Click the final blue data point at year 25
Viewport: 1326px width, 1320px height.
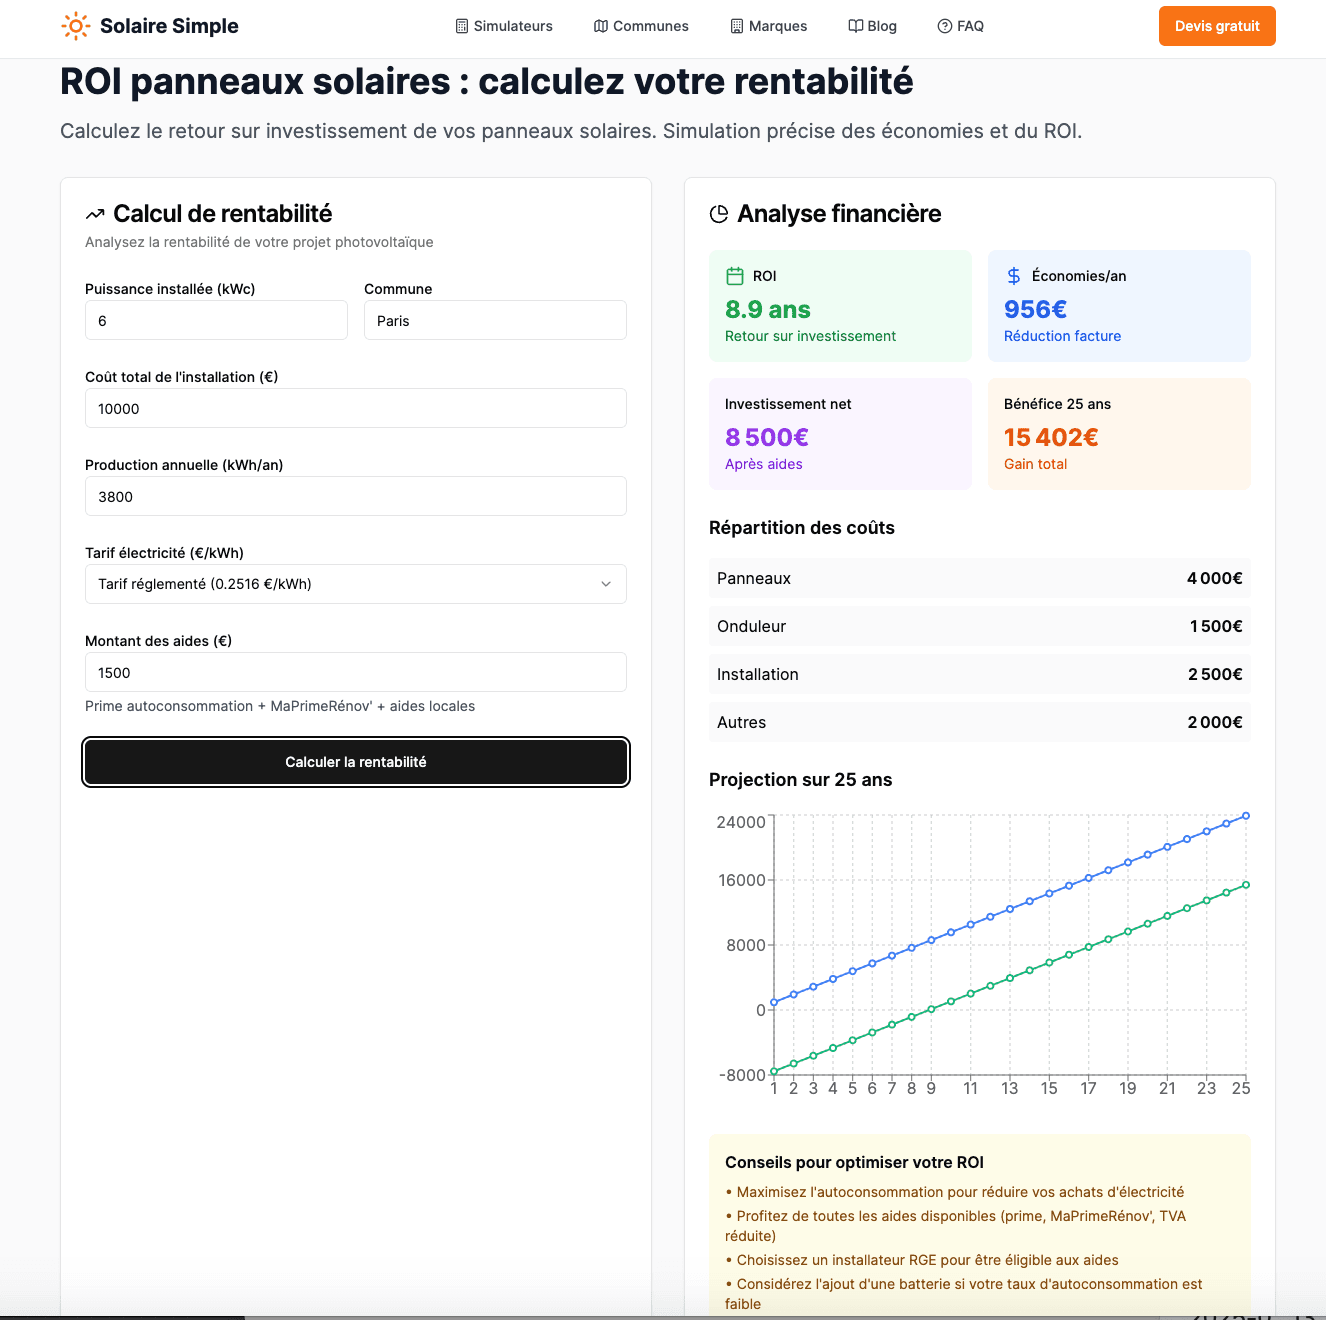(1246, 816)
